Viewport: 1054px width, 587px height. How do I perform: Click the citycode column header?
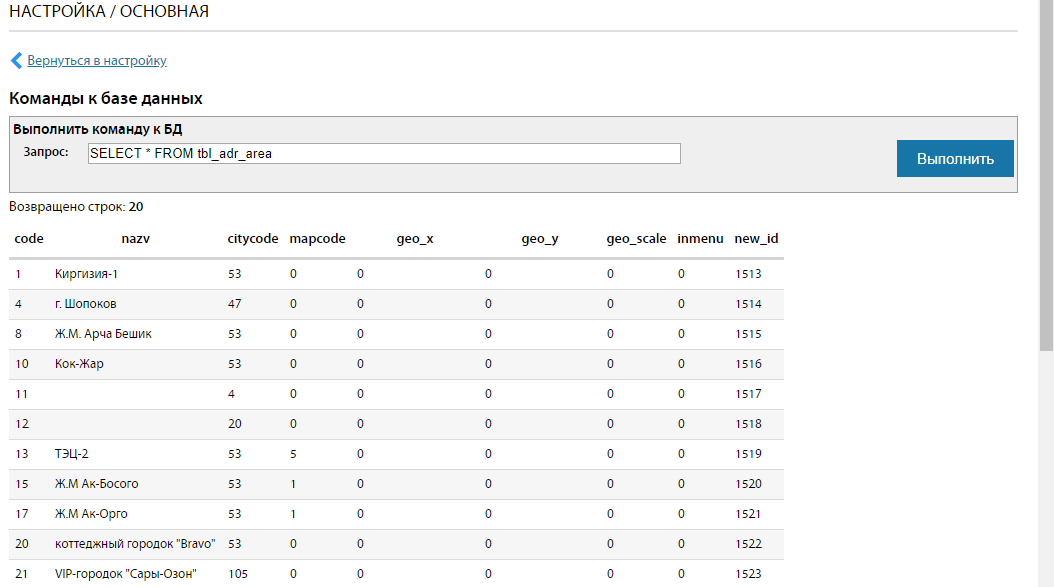253,239
